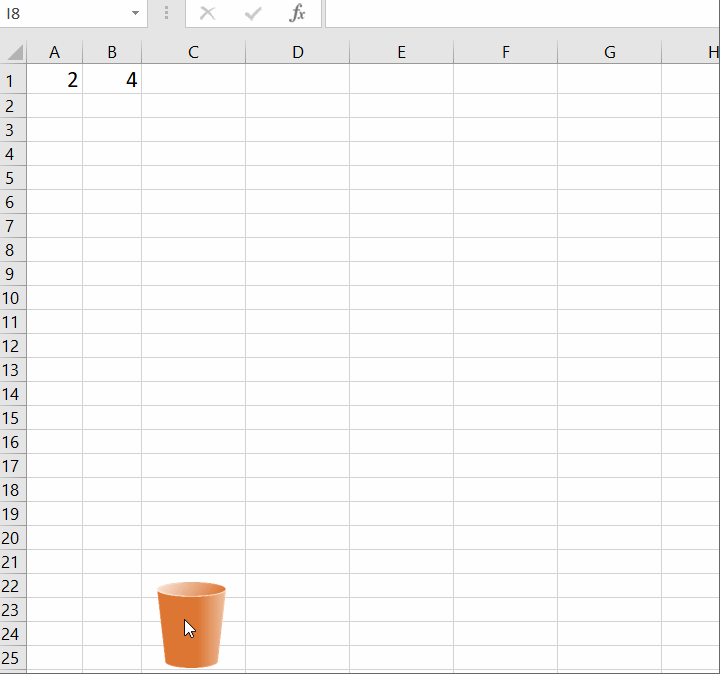Select column E header

pos(401,53)
